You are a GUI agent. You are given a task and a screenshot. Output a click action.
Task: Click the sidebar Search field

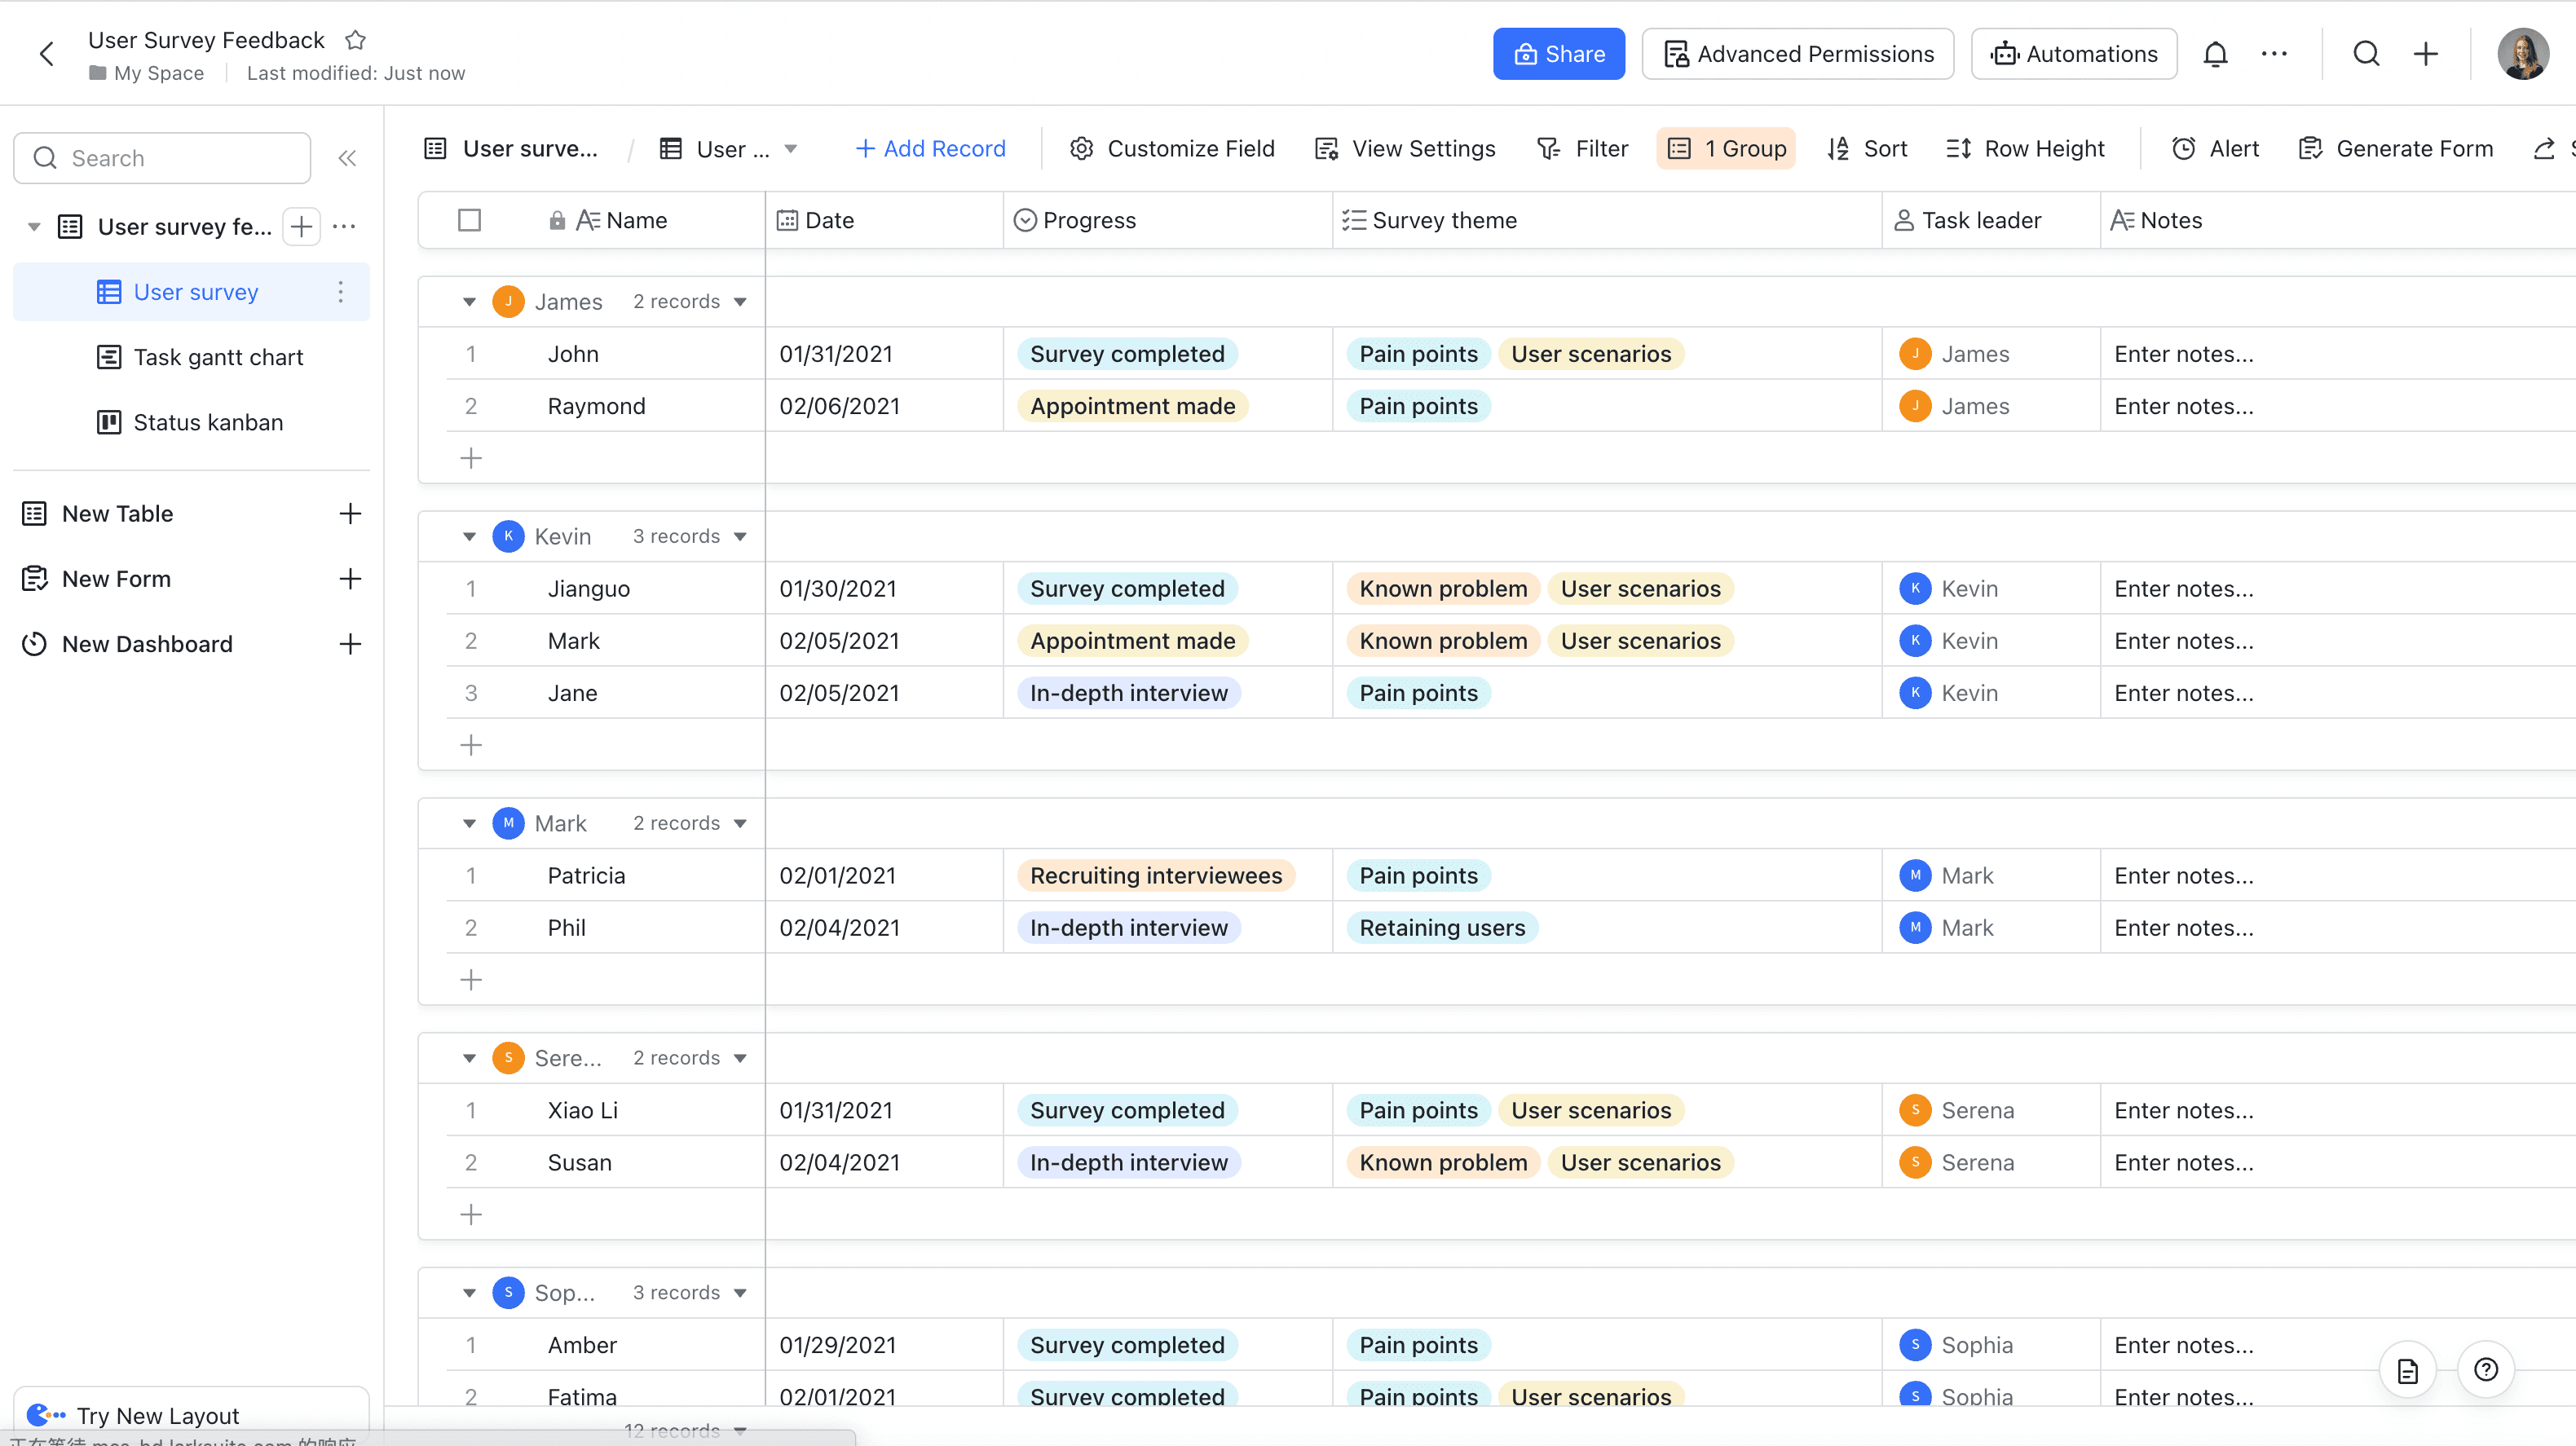(163, 158)
